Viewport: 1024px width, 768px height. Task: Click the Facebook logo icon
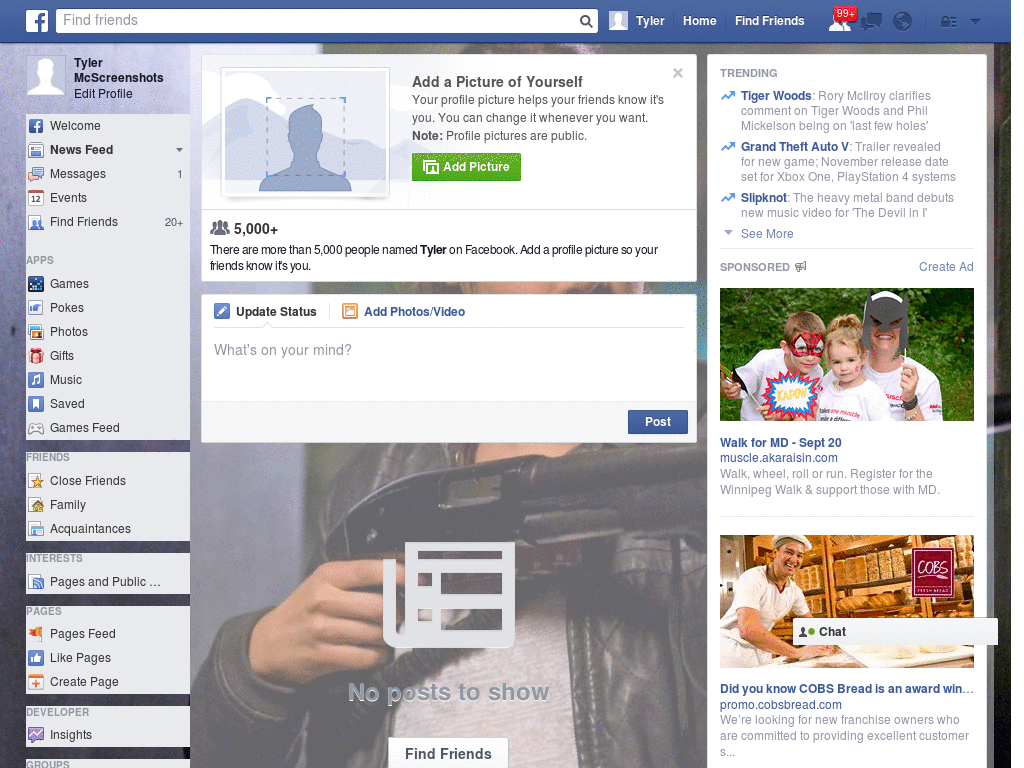37,21
